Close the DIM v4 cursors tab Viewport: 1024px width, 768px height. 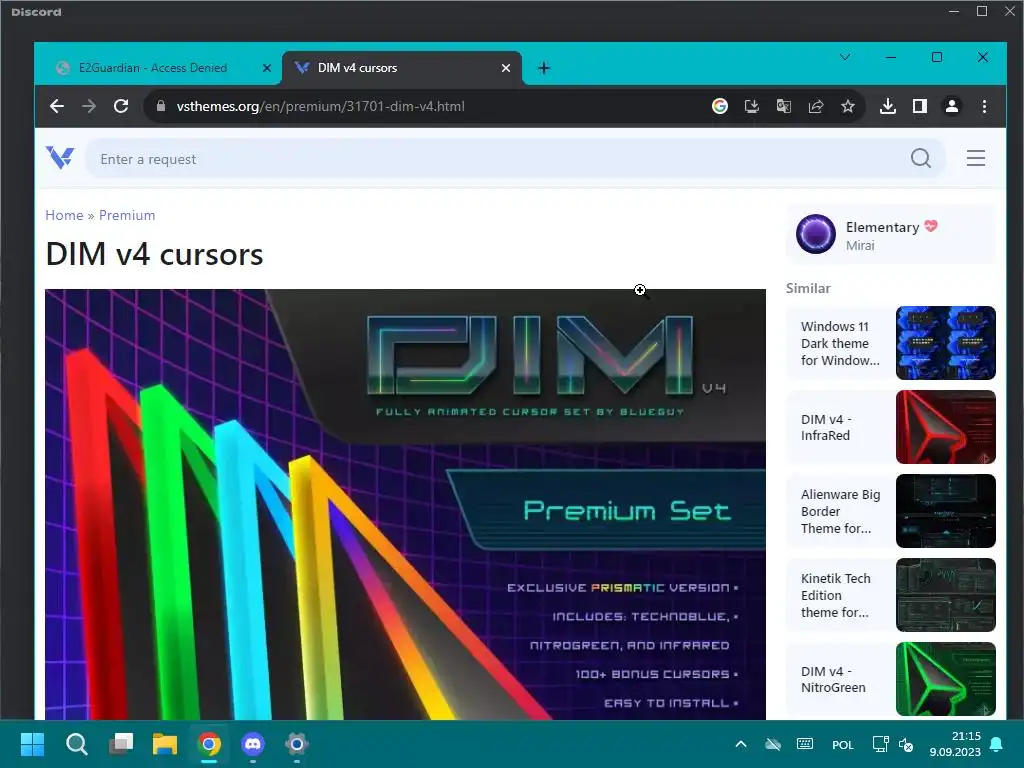505,68
